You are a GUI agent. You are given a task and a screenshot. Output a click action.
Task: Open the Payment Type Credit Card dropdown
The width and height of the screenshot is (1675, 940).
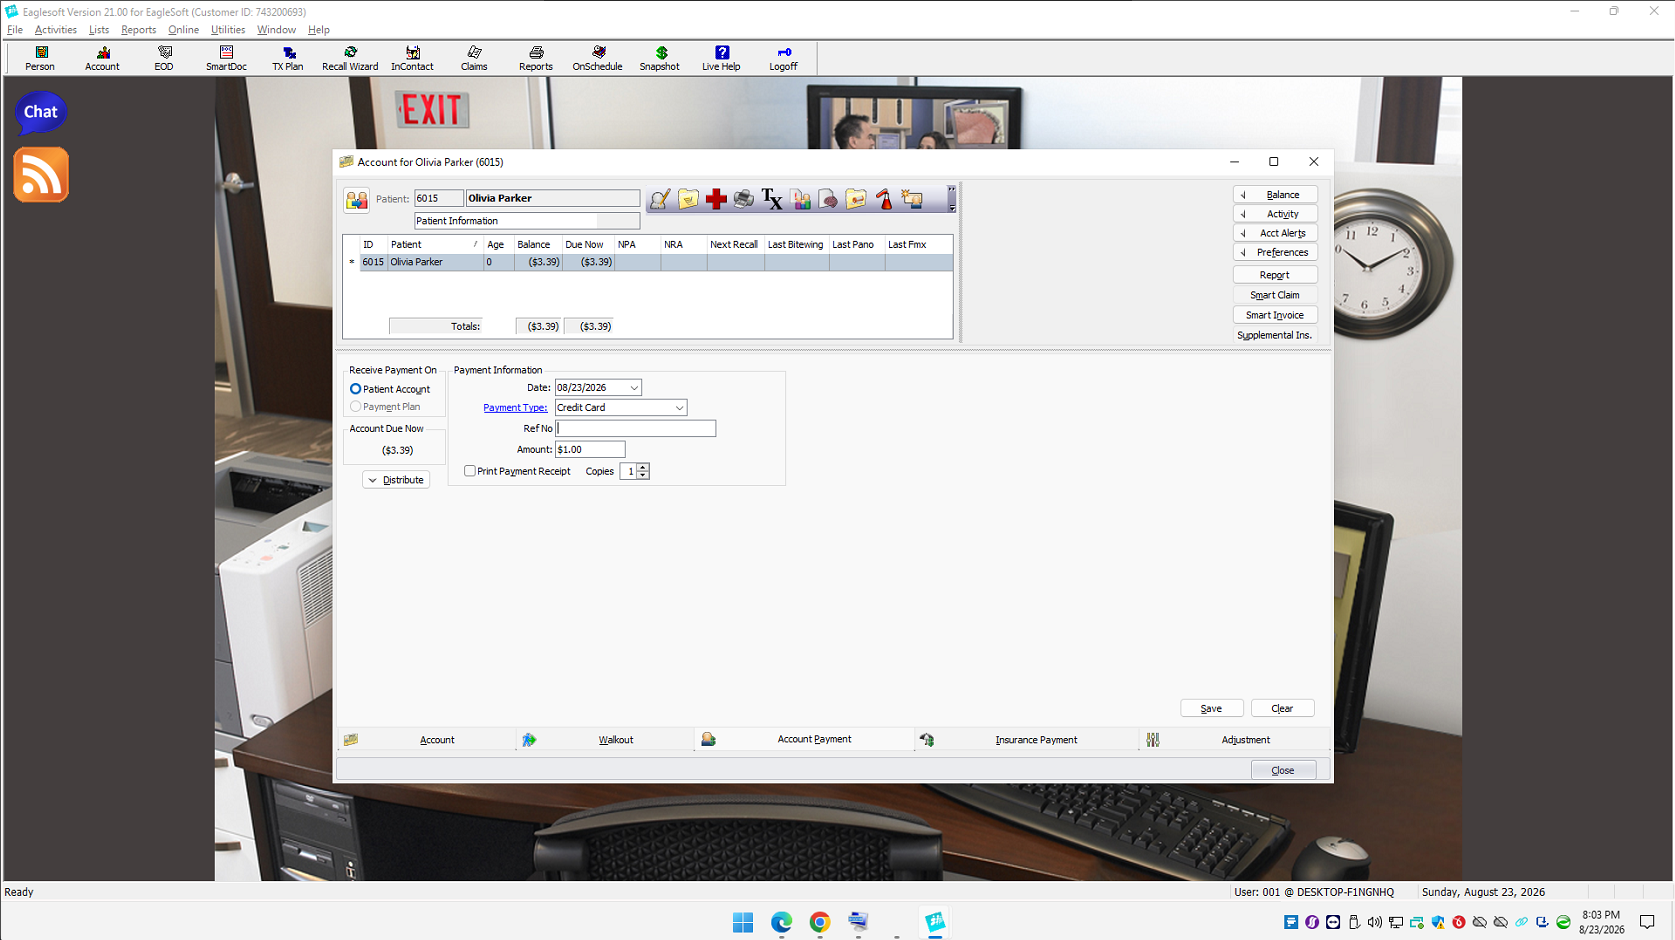tap(679, 408)
